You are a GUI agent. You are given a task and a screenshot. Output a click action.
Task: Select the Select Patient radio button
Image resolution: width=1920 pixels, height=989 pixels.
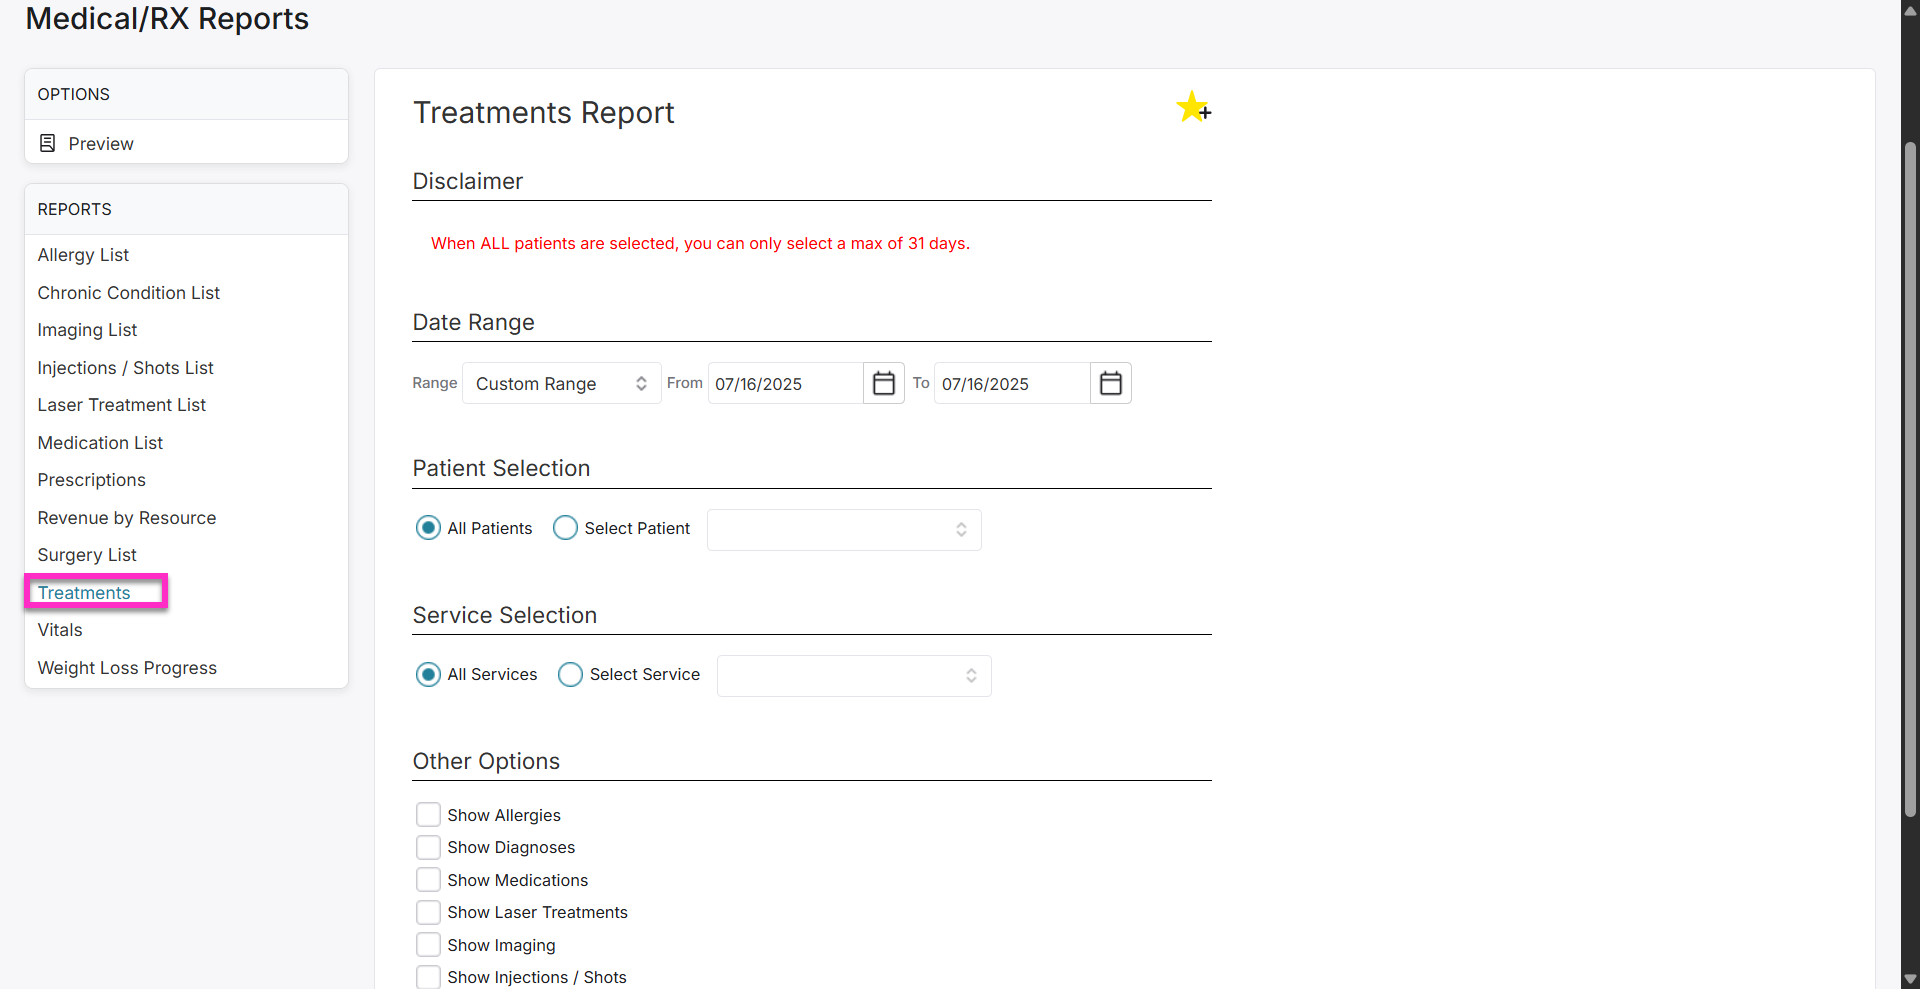point(565,527)
